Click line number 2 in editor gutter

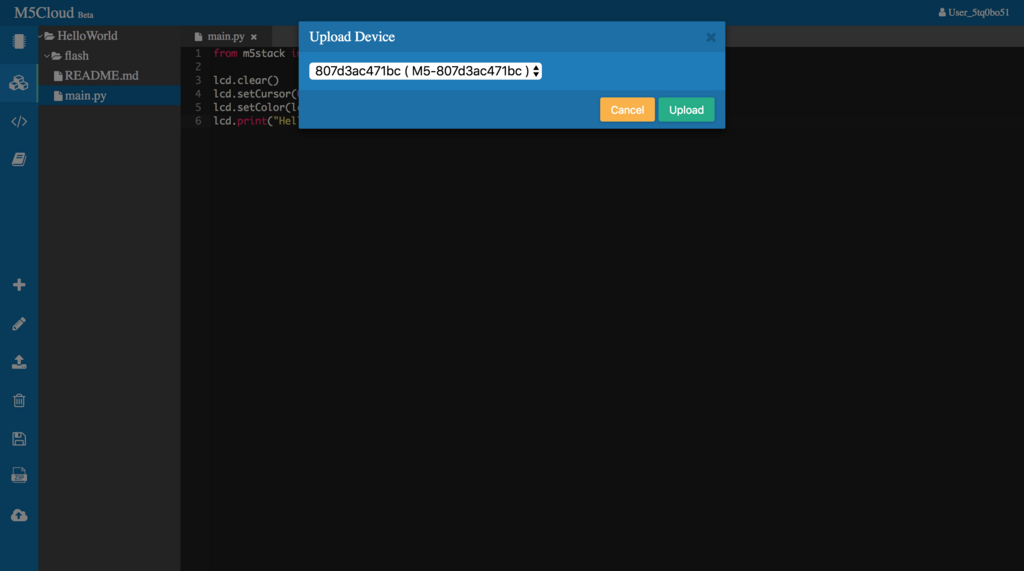pos(198,67)
